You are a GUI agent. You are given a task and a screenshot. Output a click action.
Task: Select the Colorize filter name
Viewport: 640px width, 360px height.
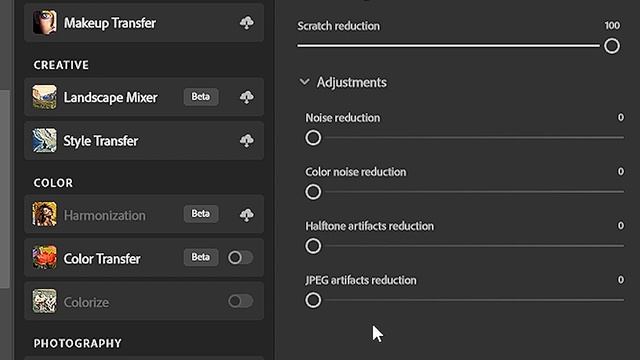86,302
